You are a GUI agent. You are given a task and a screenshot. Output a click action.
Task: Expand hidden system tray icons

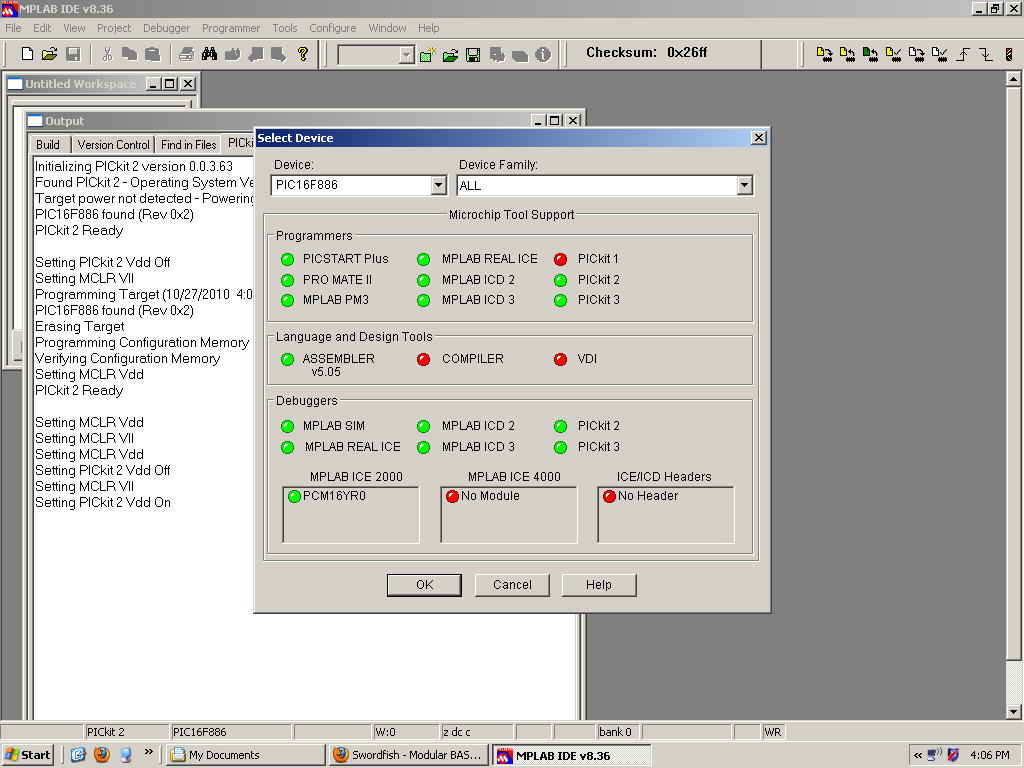click(918, 755)
